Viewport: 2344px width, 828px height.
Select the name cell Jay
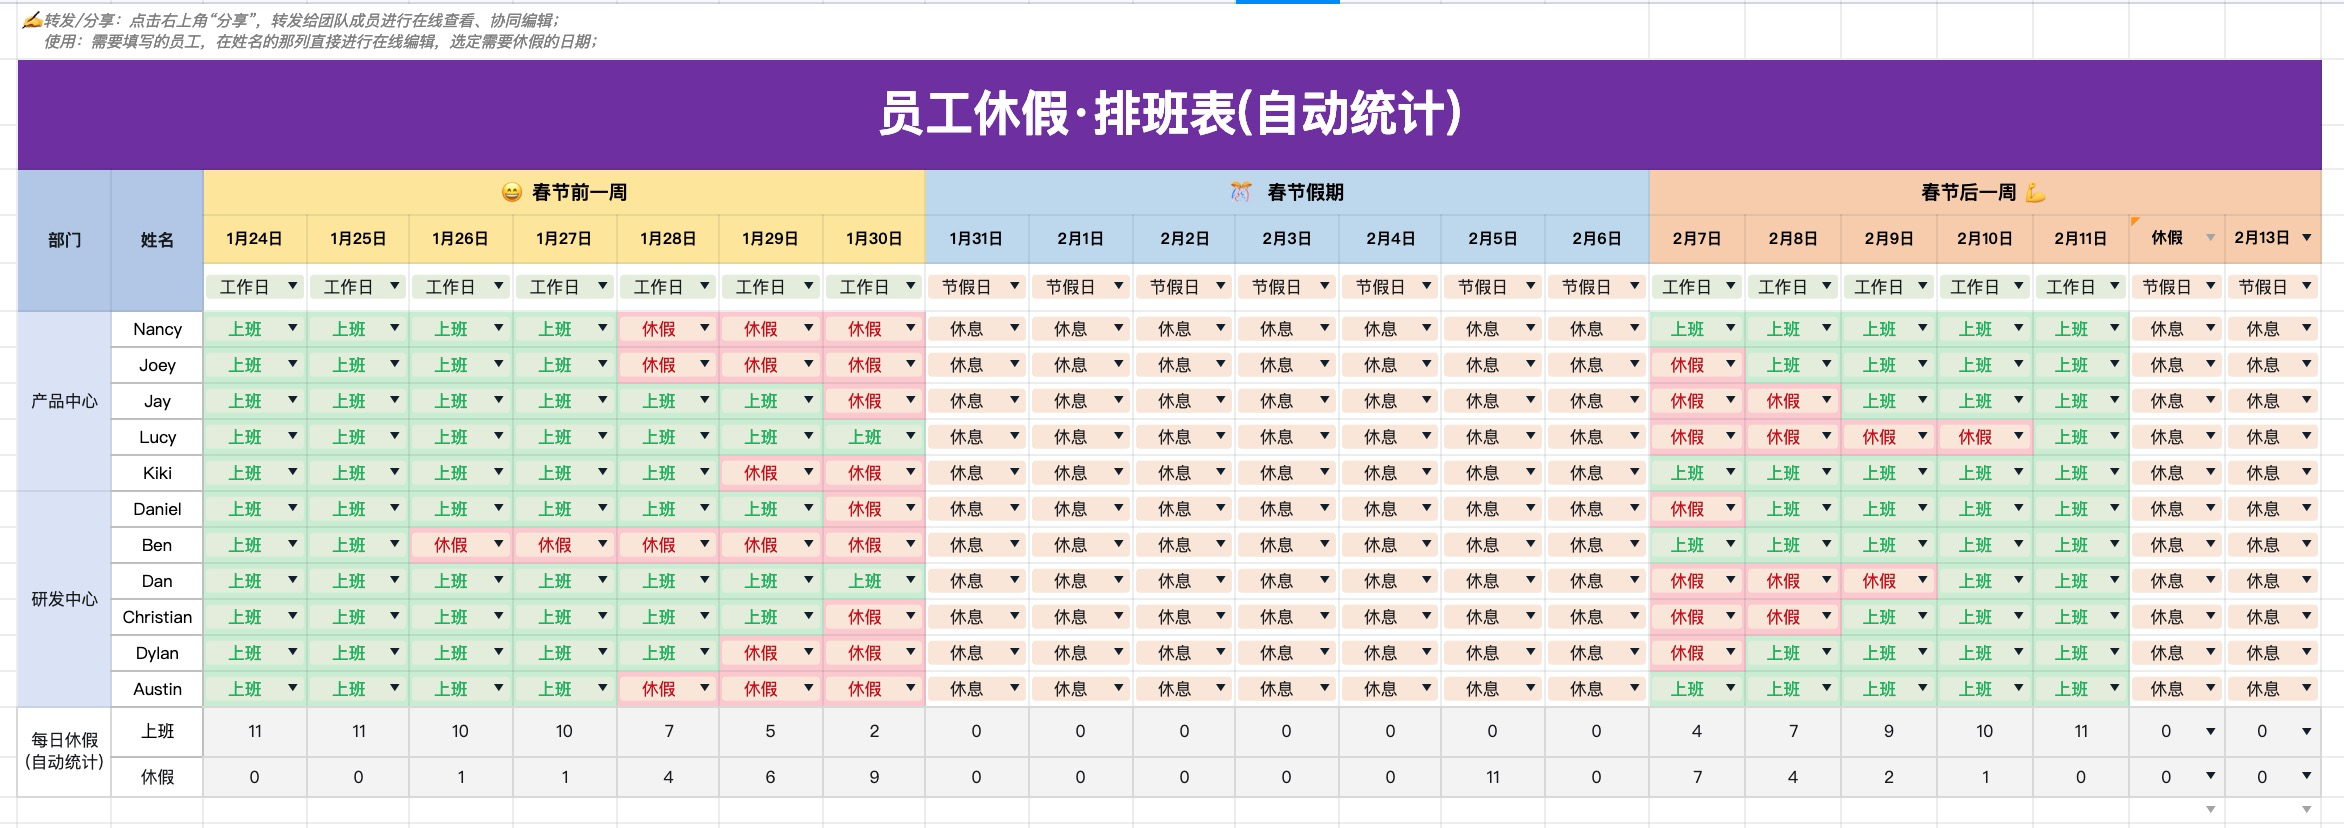pyautogui.click(x=157, y=401)
